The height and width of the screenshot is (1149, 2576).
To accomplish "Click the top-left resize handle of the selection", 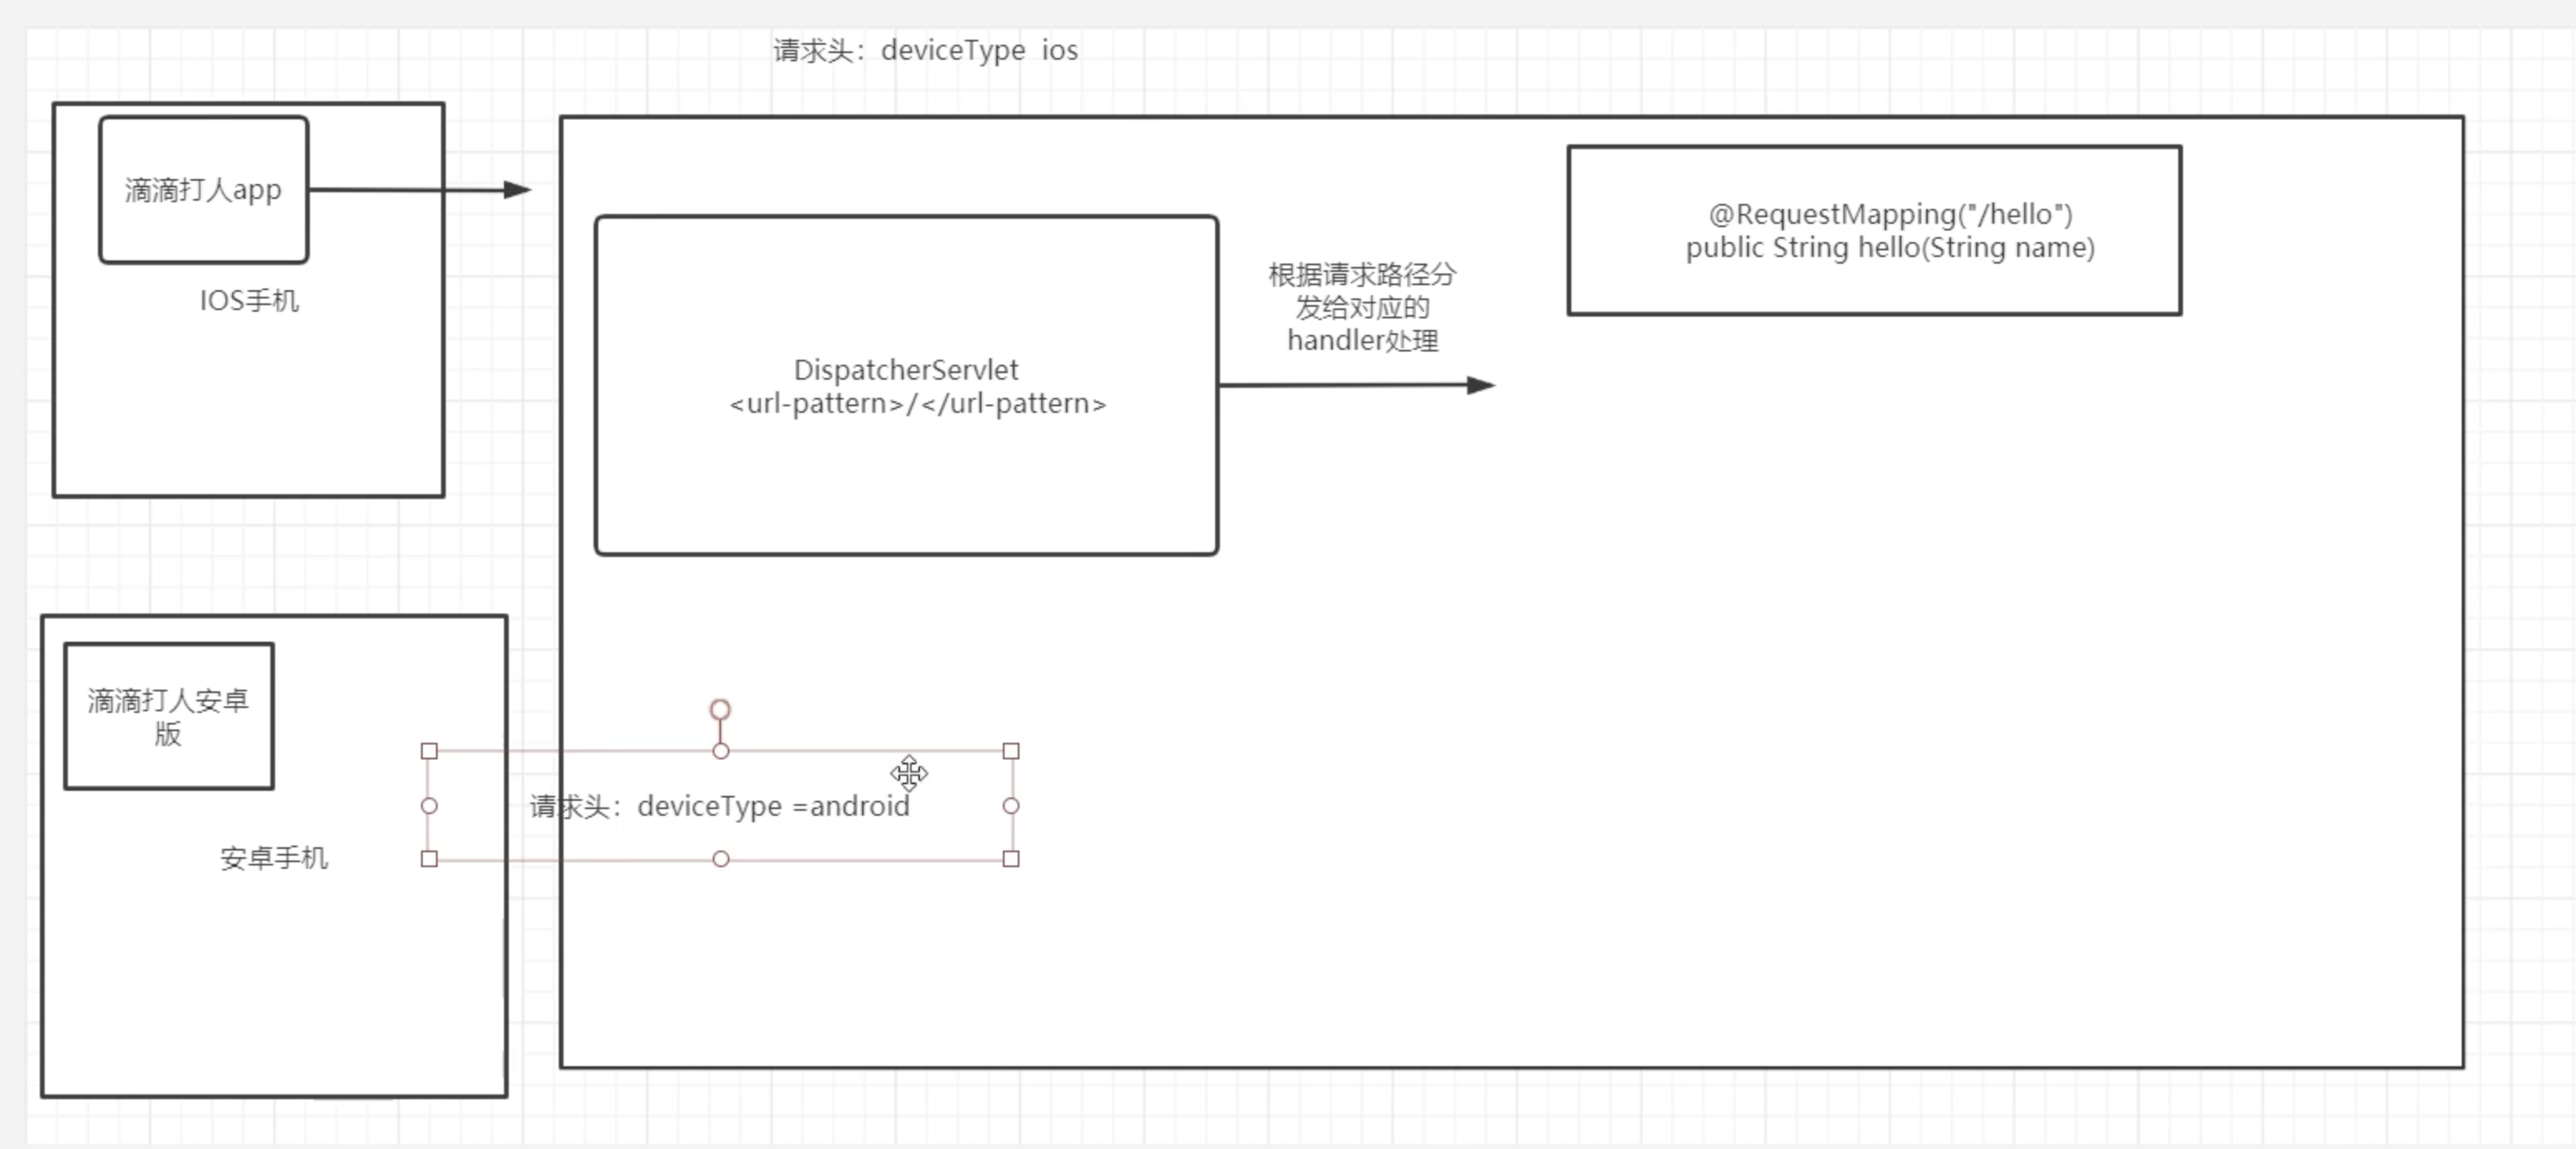I will coord(429,751).
